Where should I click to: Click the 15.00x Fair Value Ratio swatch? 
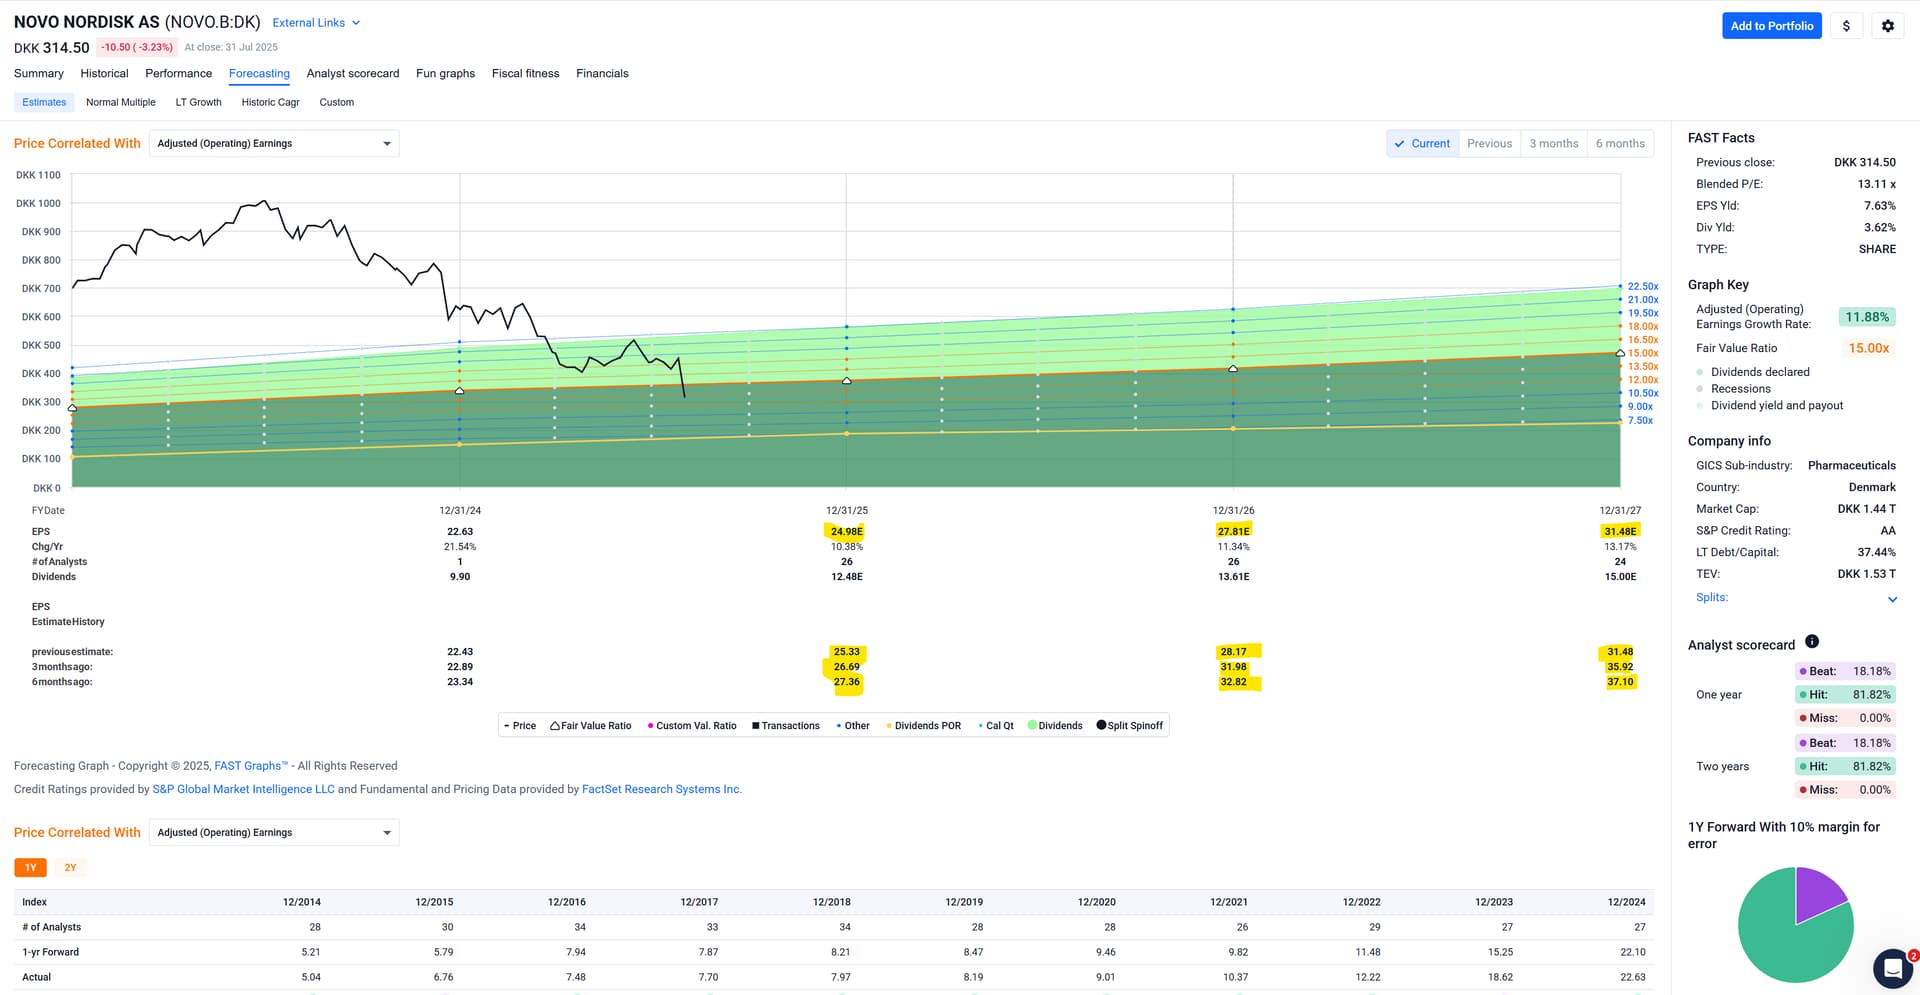[1868, 348]
